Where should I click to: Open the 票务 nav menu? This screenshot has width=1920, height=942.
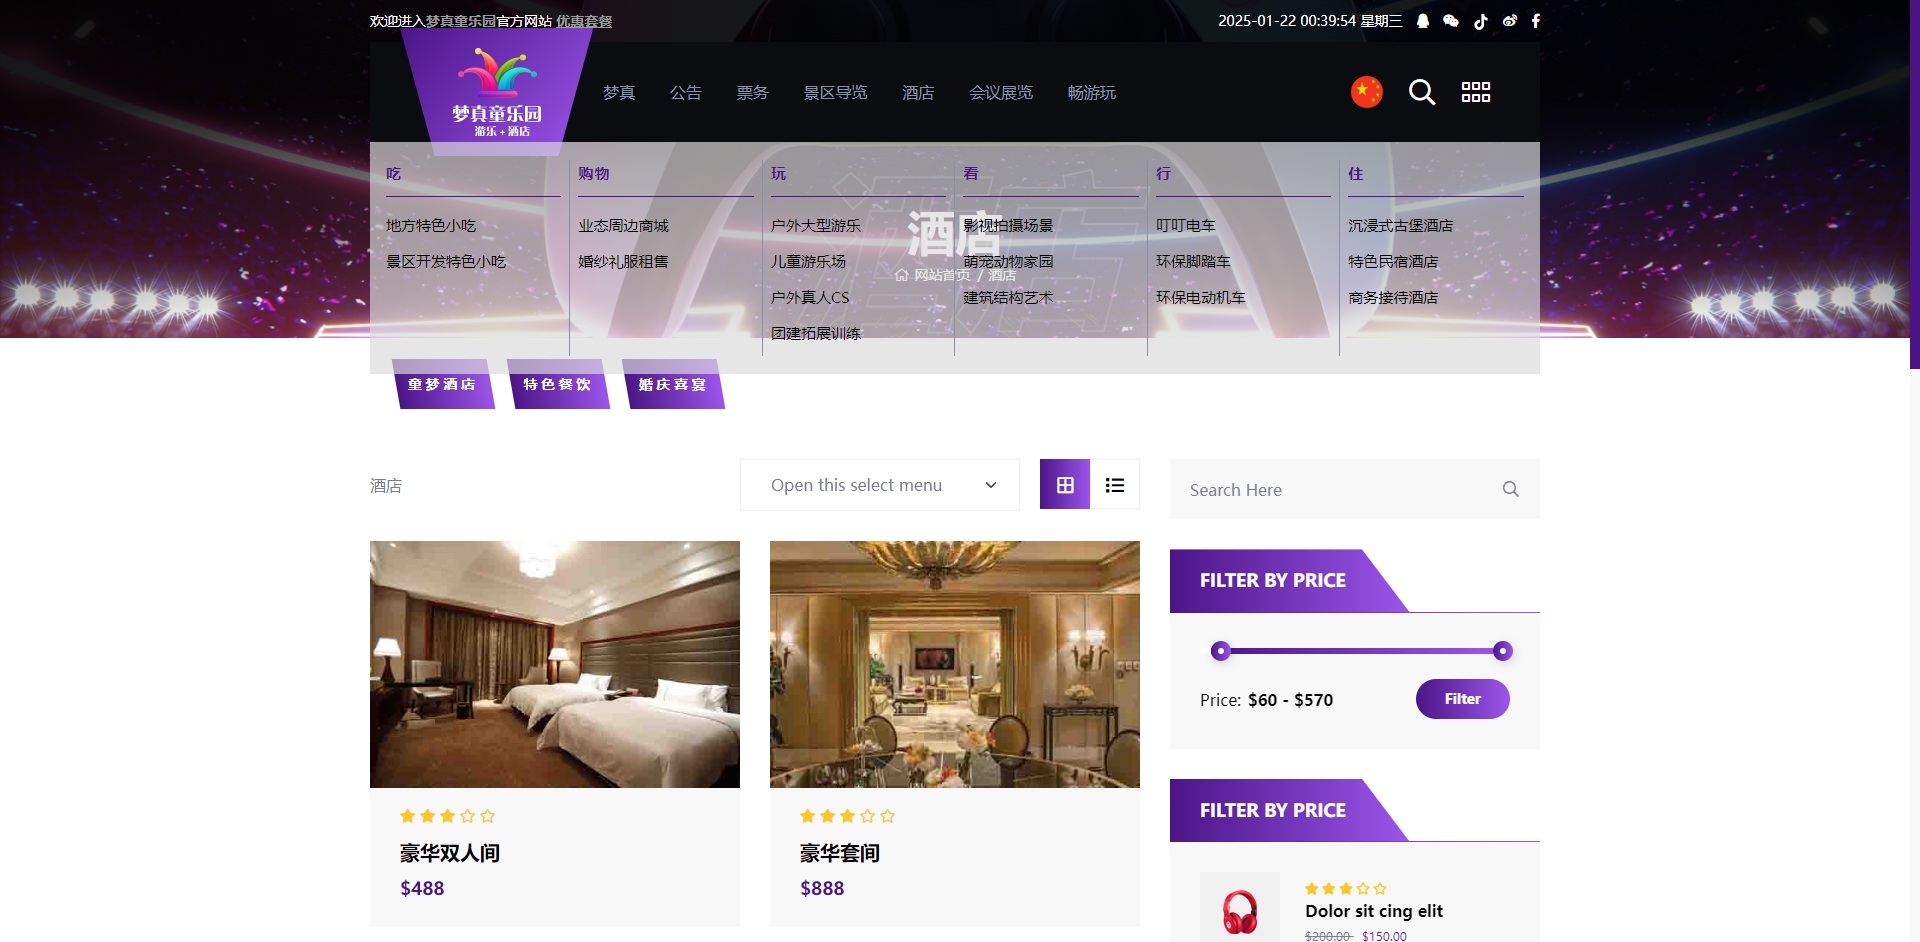753,92
